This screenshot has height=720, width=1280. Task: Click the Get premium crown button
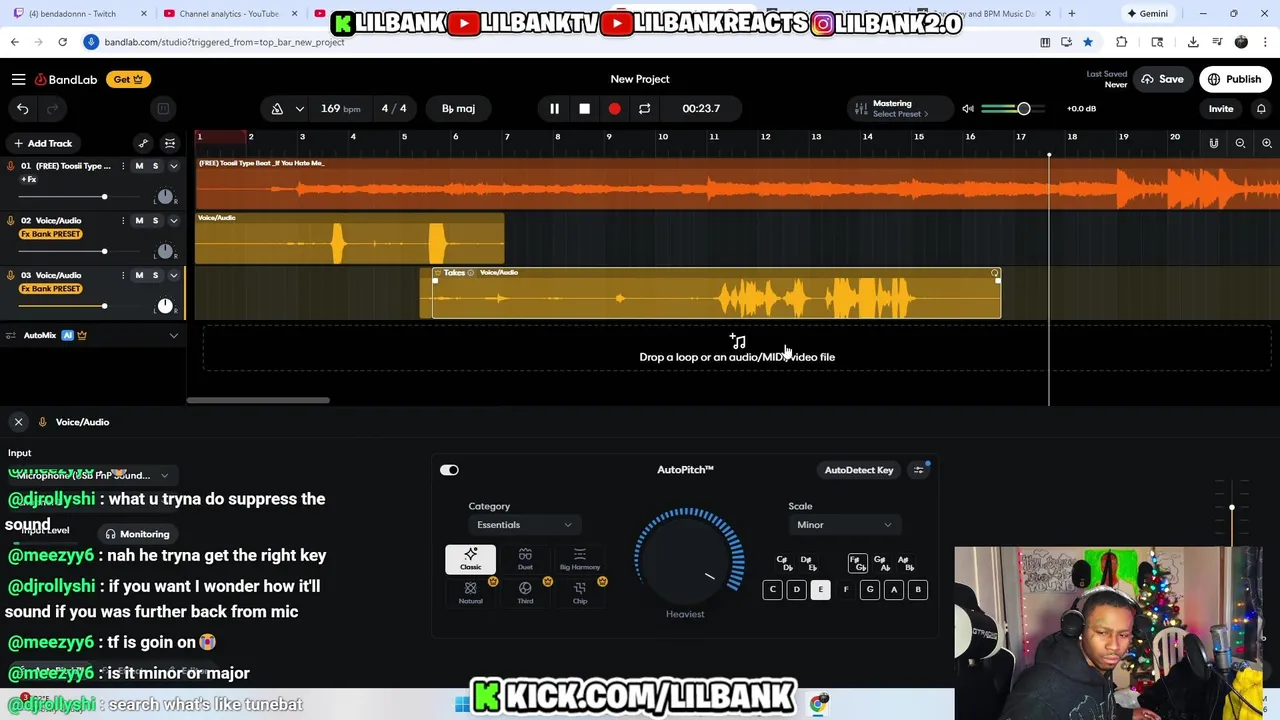click(x=127, y=79)
